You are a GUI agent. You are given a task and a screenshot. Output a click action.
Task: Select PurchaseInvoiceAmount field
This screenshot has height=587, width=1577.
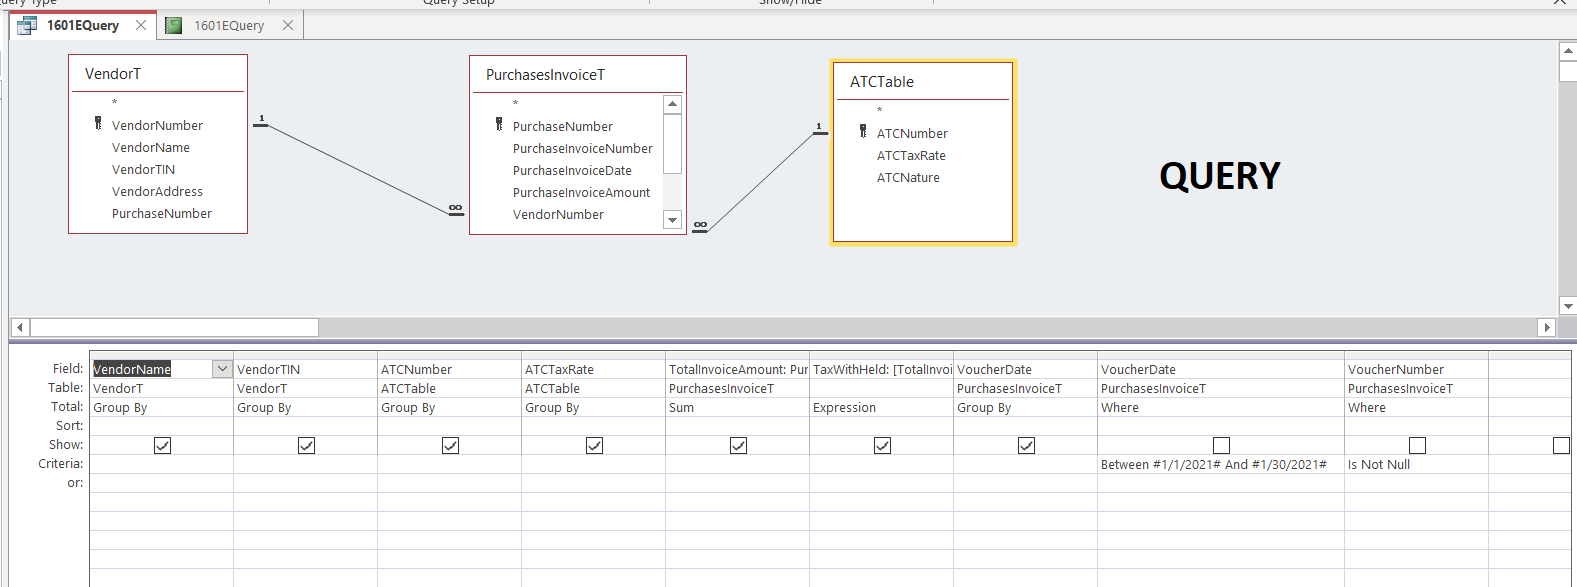(581, 192)
